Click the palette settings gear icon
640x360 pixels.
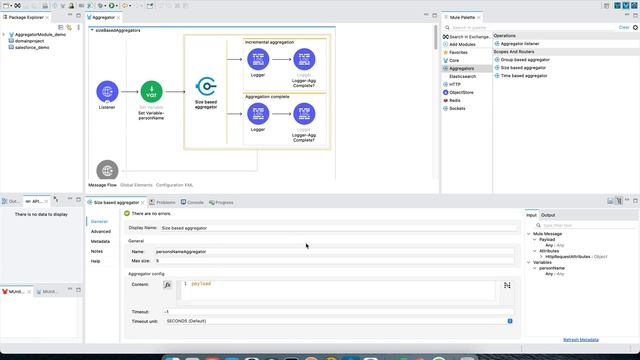(635, 27)
